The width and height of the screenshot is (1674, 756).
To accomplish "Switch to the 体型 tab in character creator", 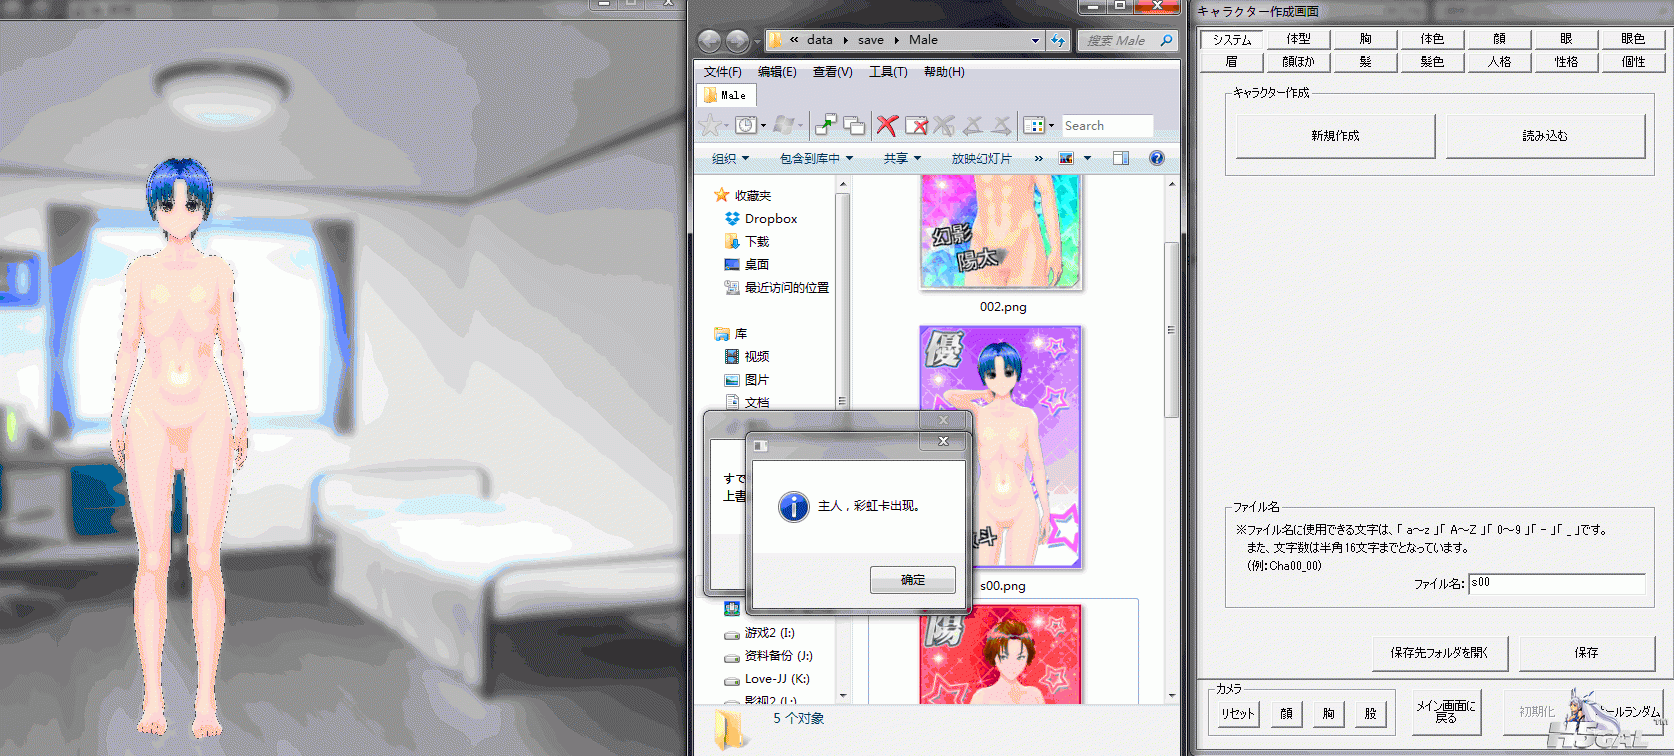I will (x=1298, y=39).
